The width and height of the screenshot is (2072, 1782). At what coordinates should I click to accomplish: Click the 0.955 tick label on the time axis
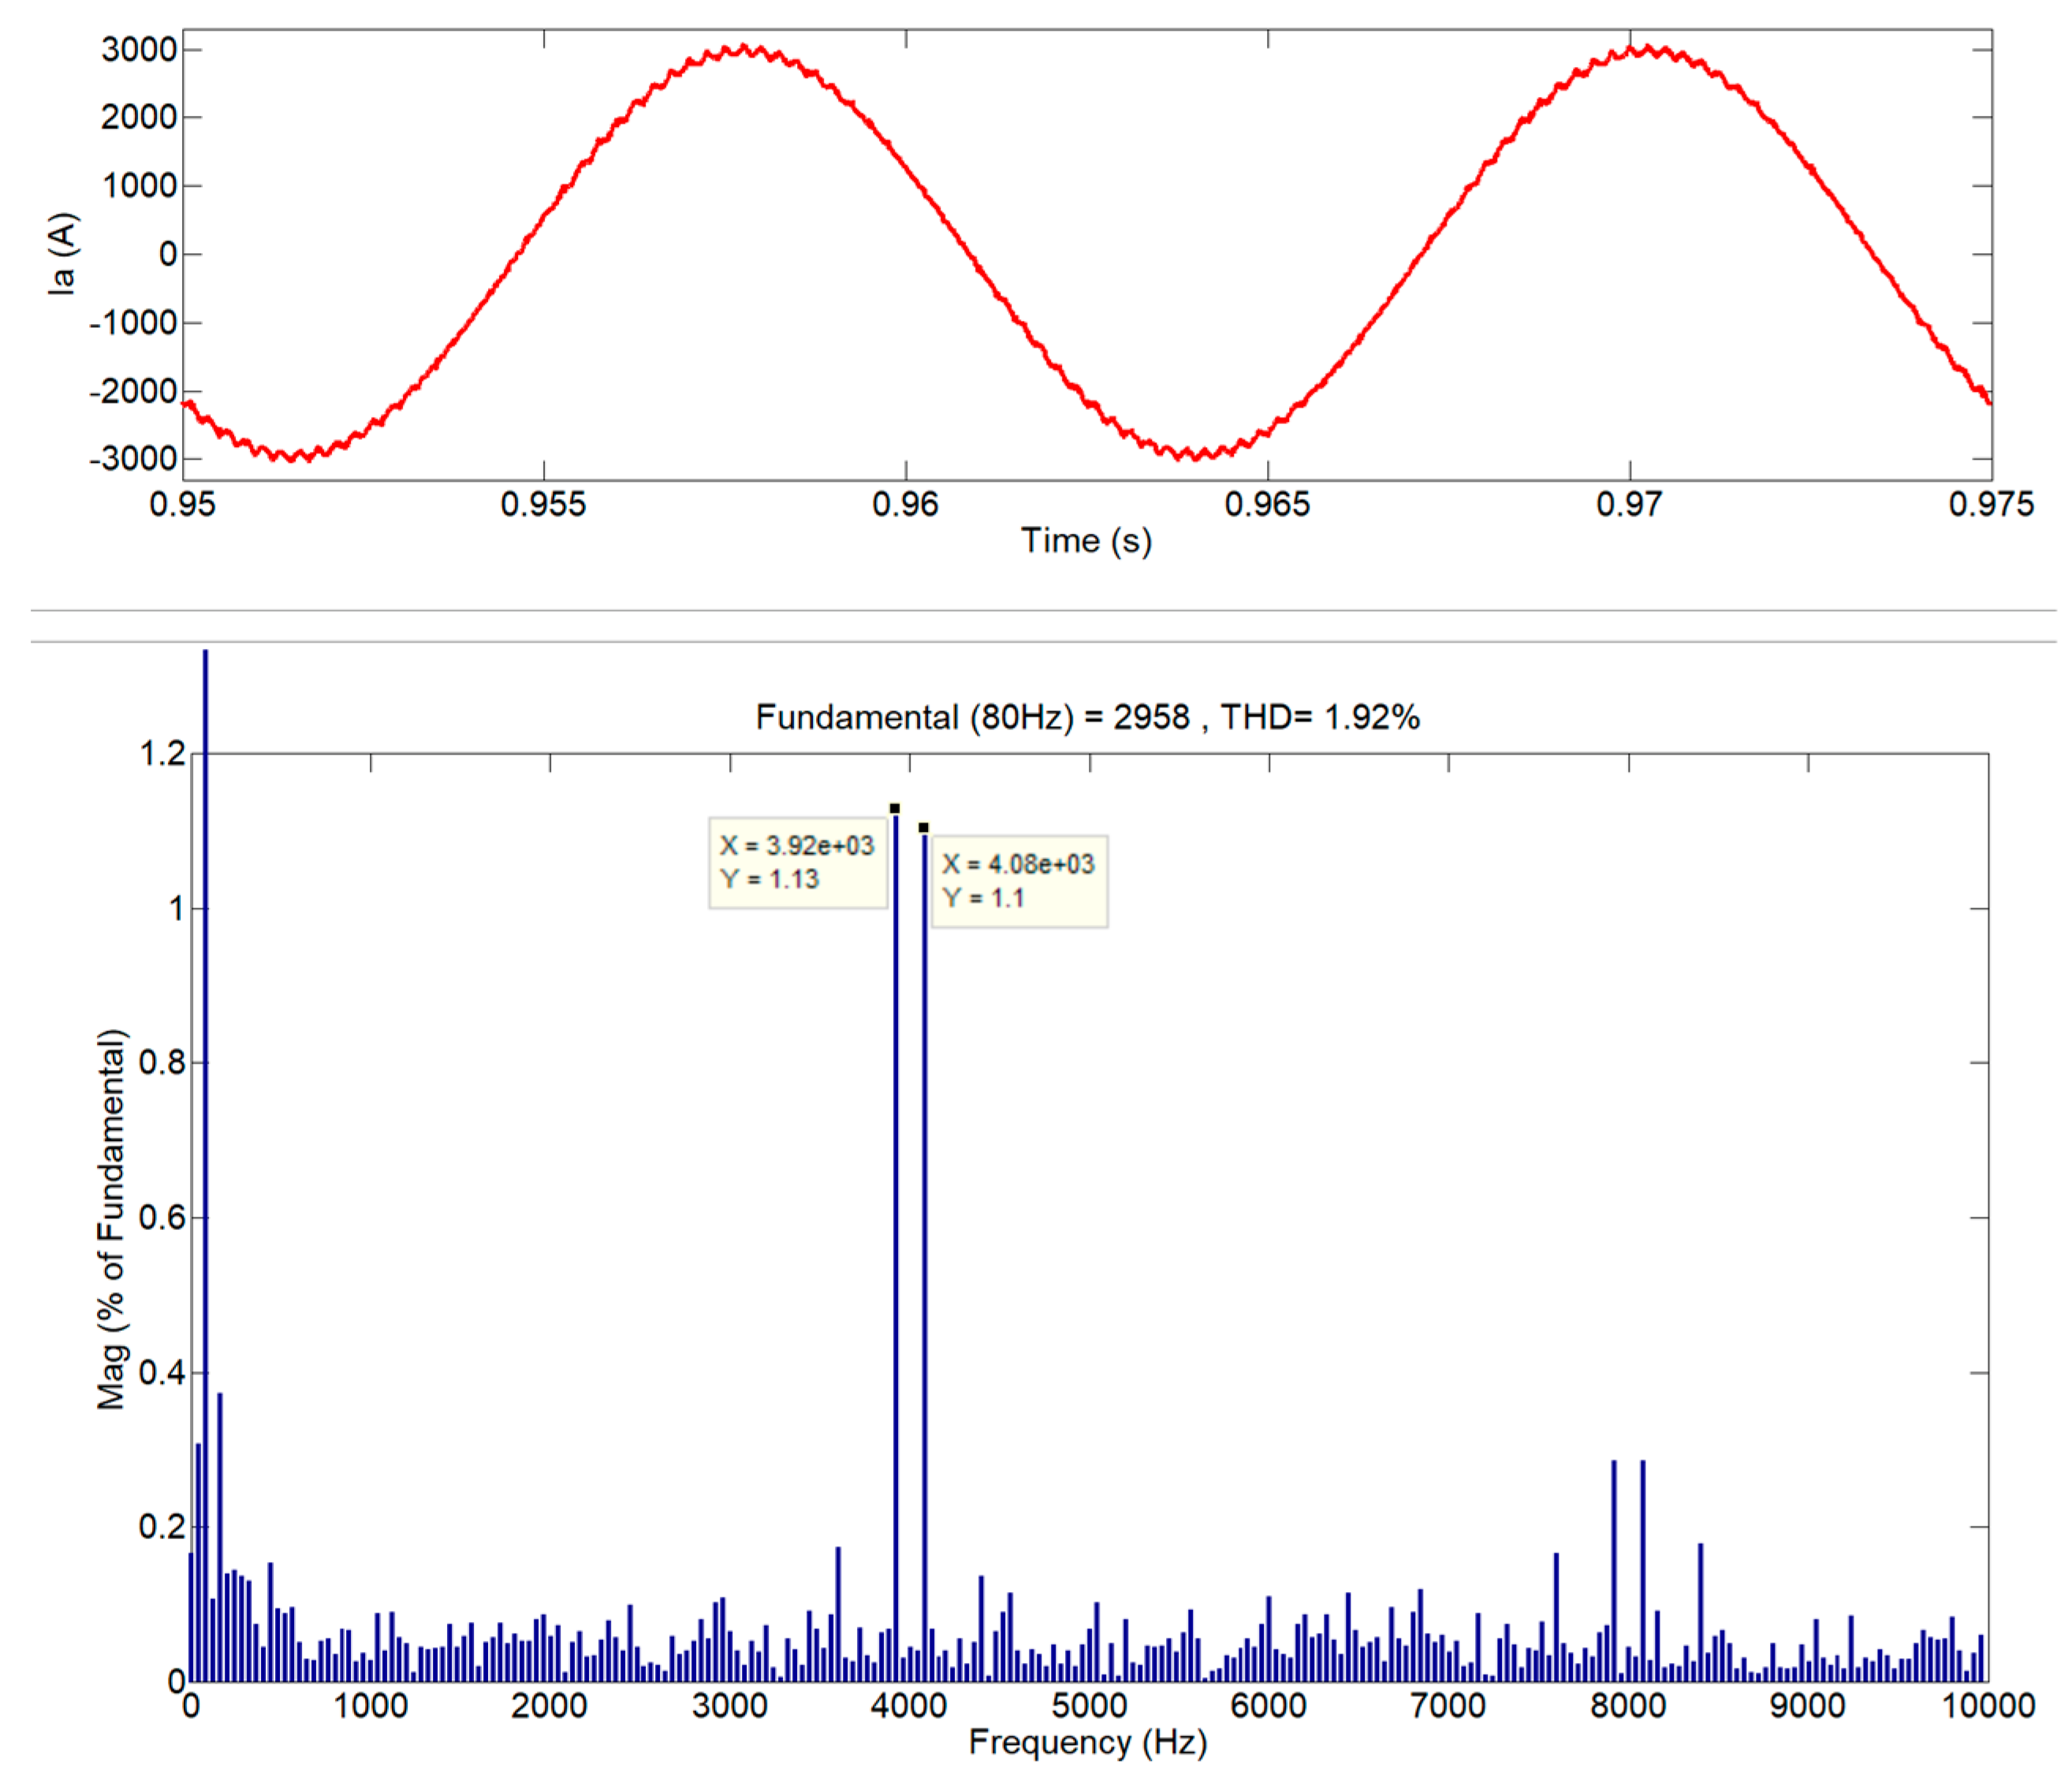[543, 503]
